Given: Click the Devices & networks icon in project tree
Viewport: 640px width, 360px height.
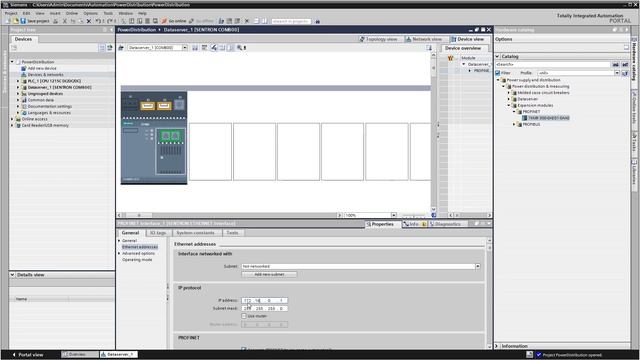Looking at the screenshot, I should (x=24, y=75).
